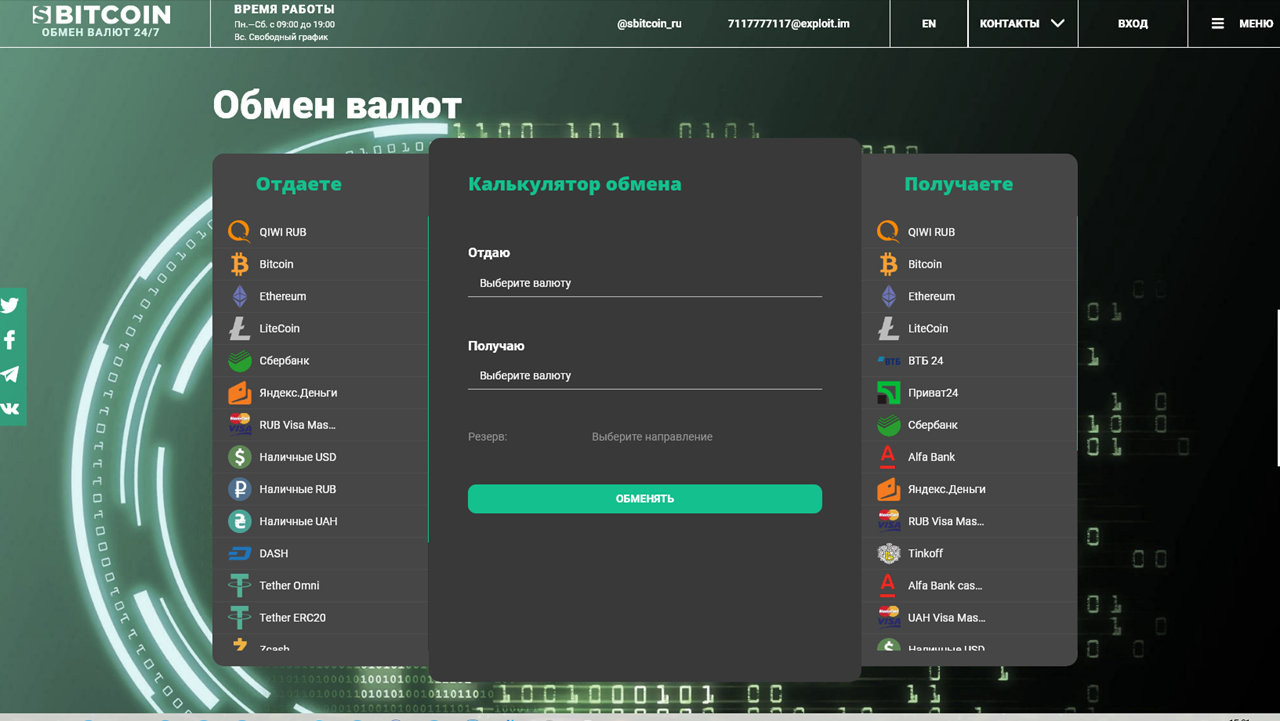Select Bitcoin icon in Отдаете list

tap(239, 264)
